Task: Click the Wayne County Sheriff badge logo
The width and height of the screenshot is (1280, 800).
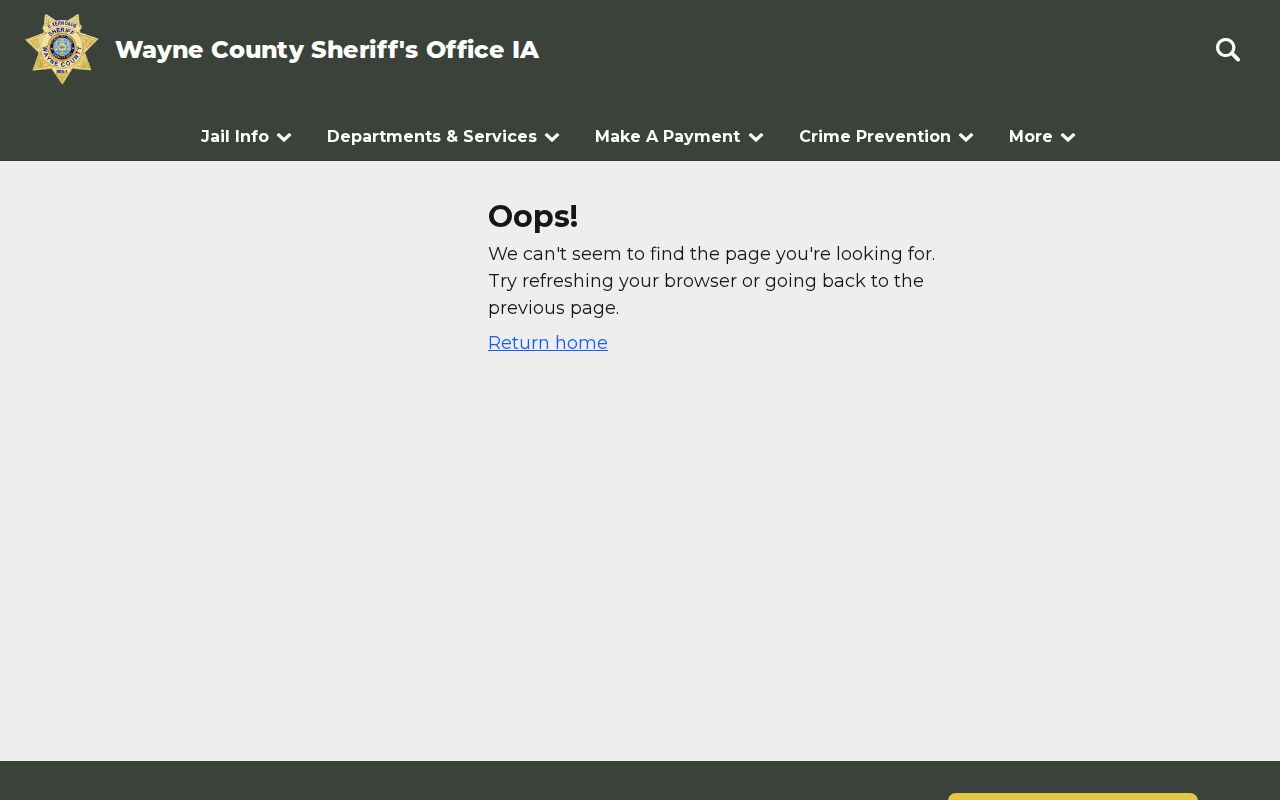Action: [62, 49]
